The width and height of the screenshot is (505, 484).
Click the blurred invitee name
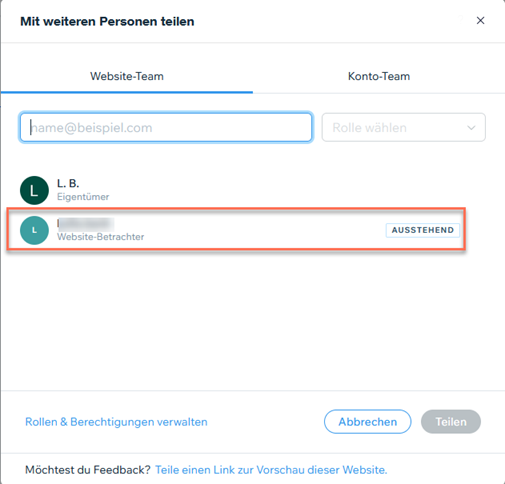tap(86, 224)
